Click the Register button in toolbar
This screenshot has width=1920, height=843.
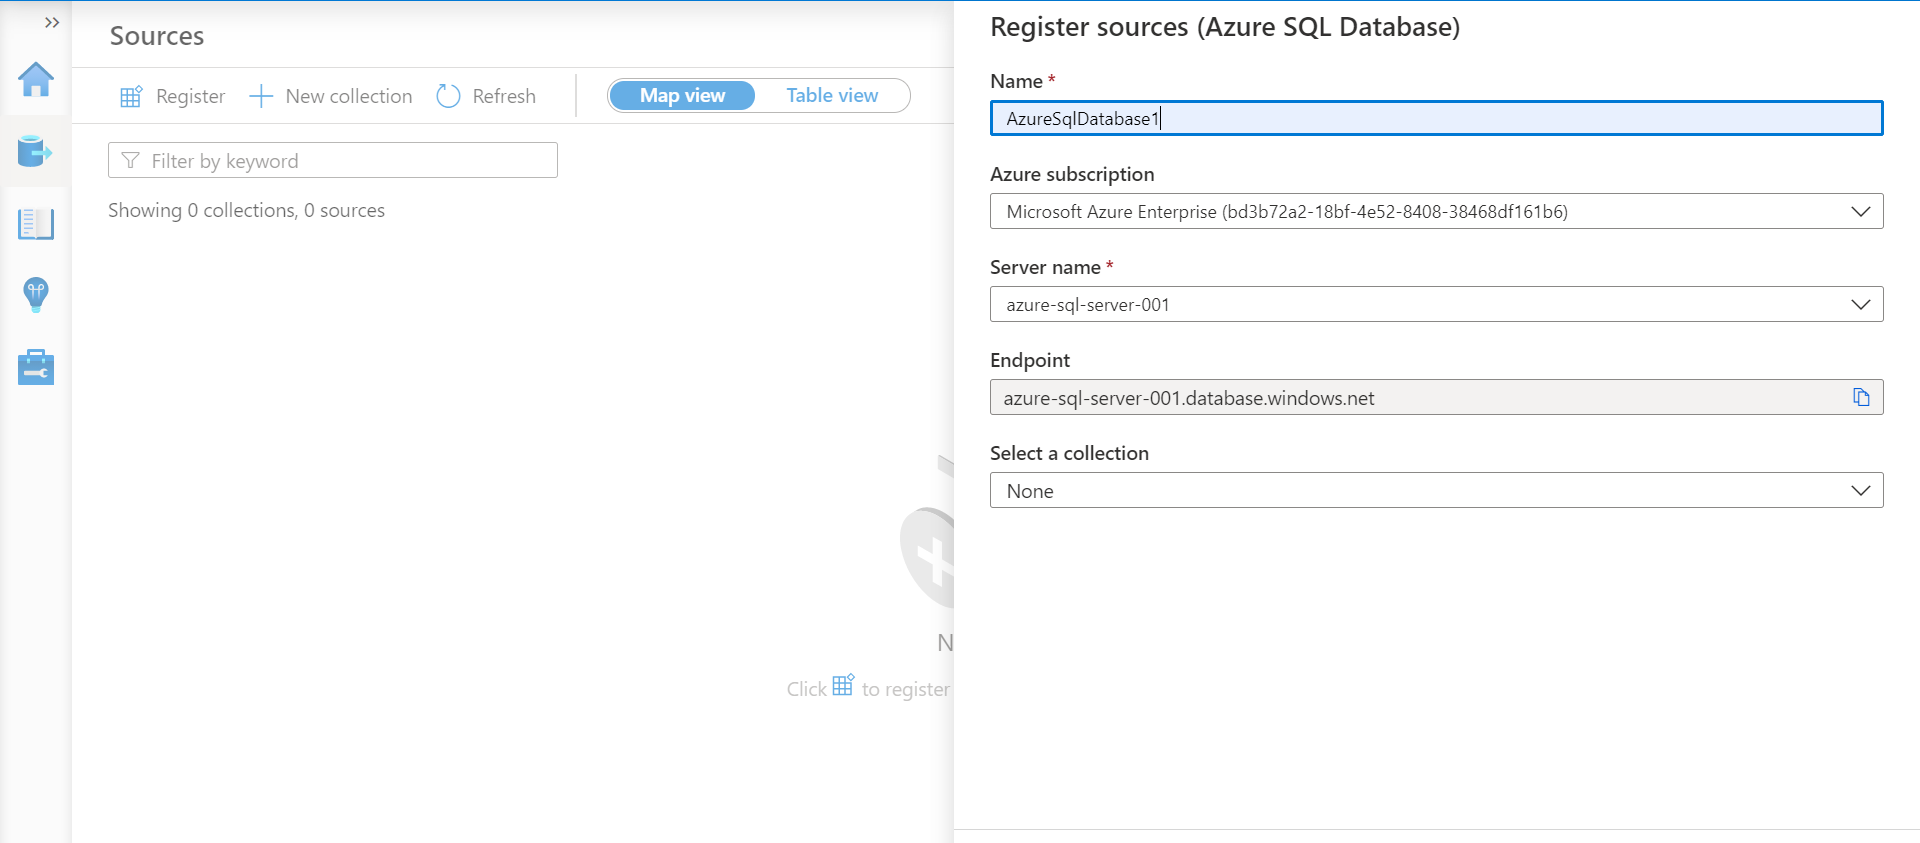pyautogui.click(x=173, y=96)
